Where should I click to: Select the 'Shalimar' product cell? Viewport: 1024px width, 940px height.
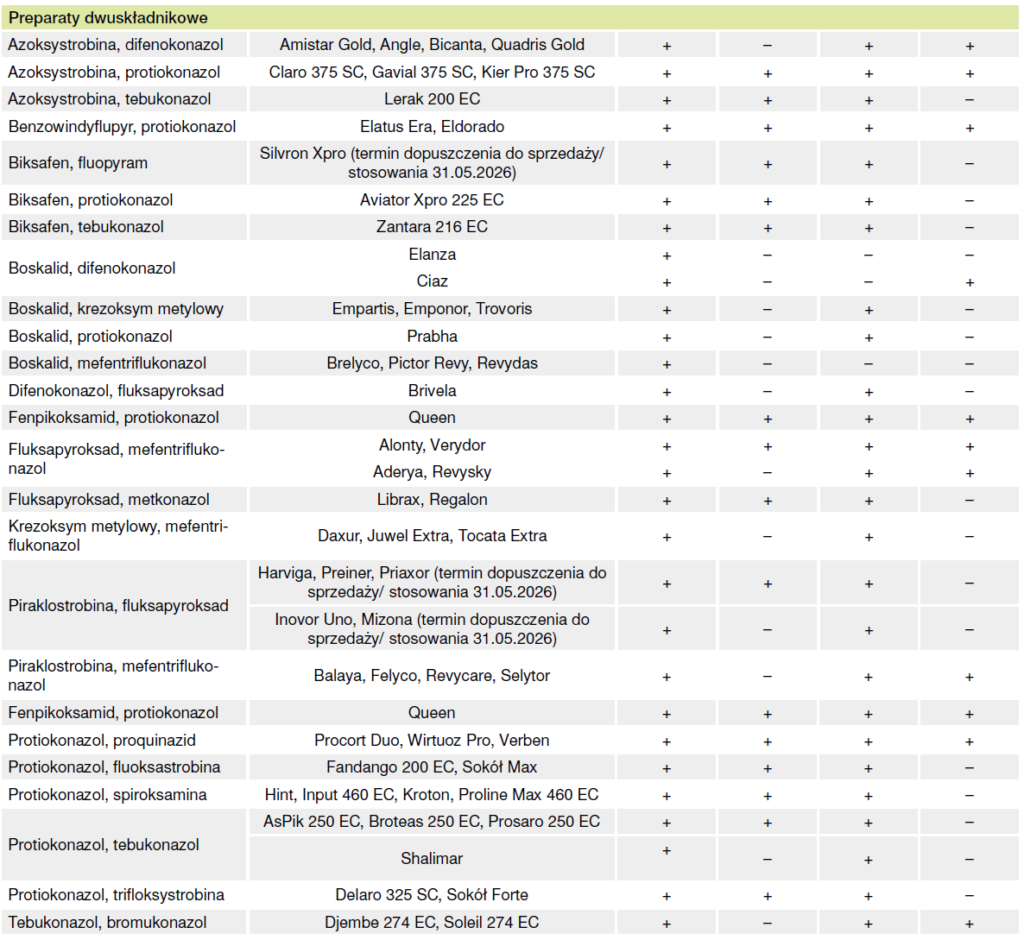coord(432,858)
